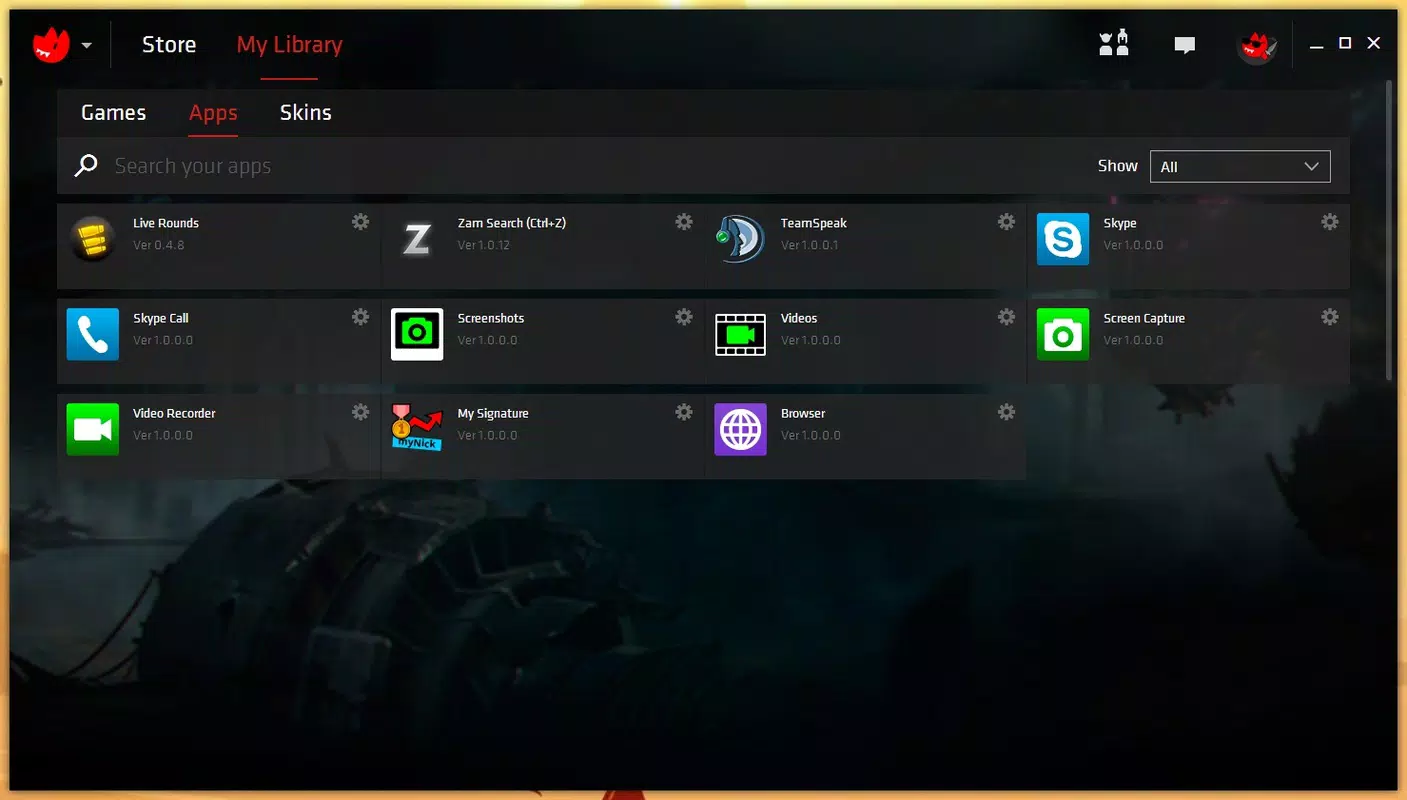This screenshot has height=800, width=1407.
Task: Click the red logo in the header
Action: coord(51,45)
